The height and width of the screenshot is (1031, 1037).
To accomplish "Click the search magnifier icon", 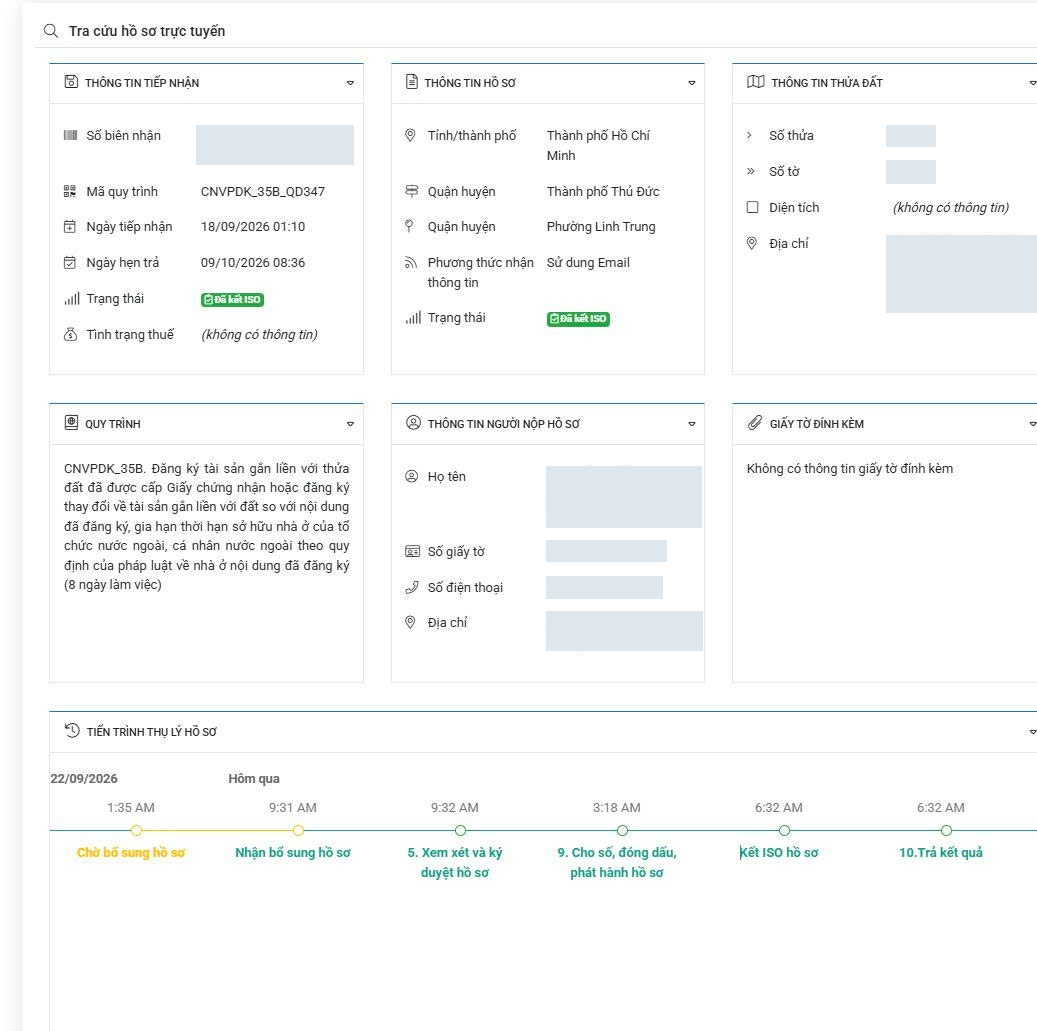I will point(51,31).
